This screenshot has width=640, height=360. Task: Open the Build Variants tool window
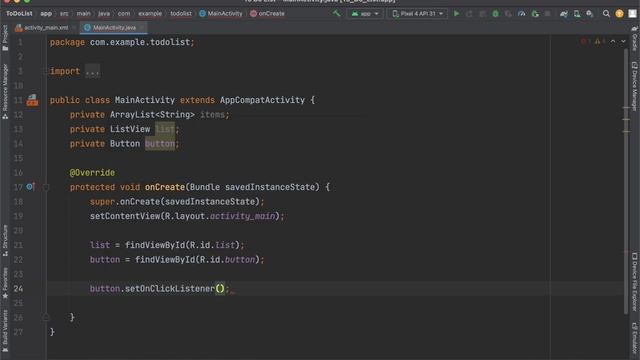pos(5,331)
